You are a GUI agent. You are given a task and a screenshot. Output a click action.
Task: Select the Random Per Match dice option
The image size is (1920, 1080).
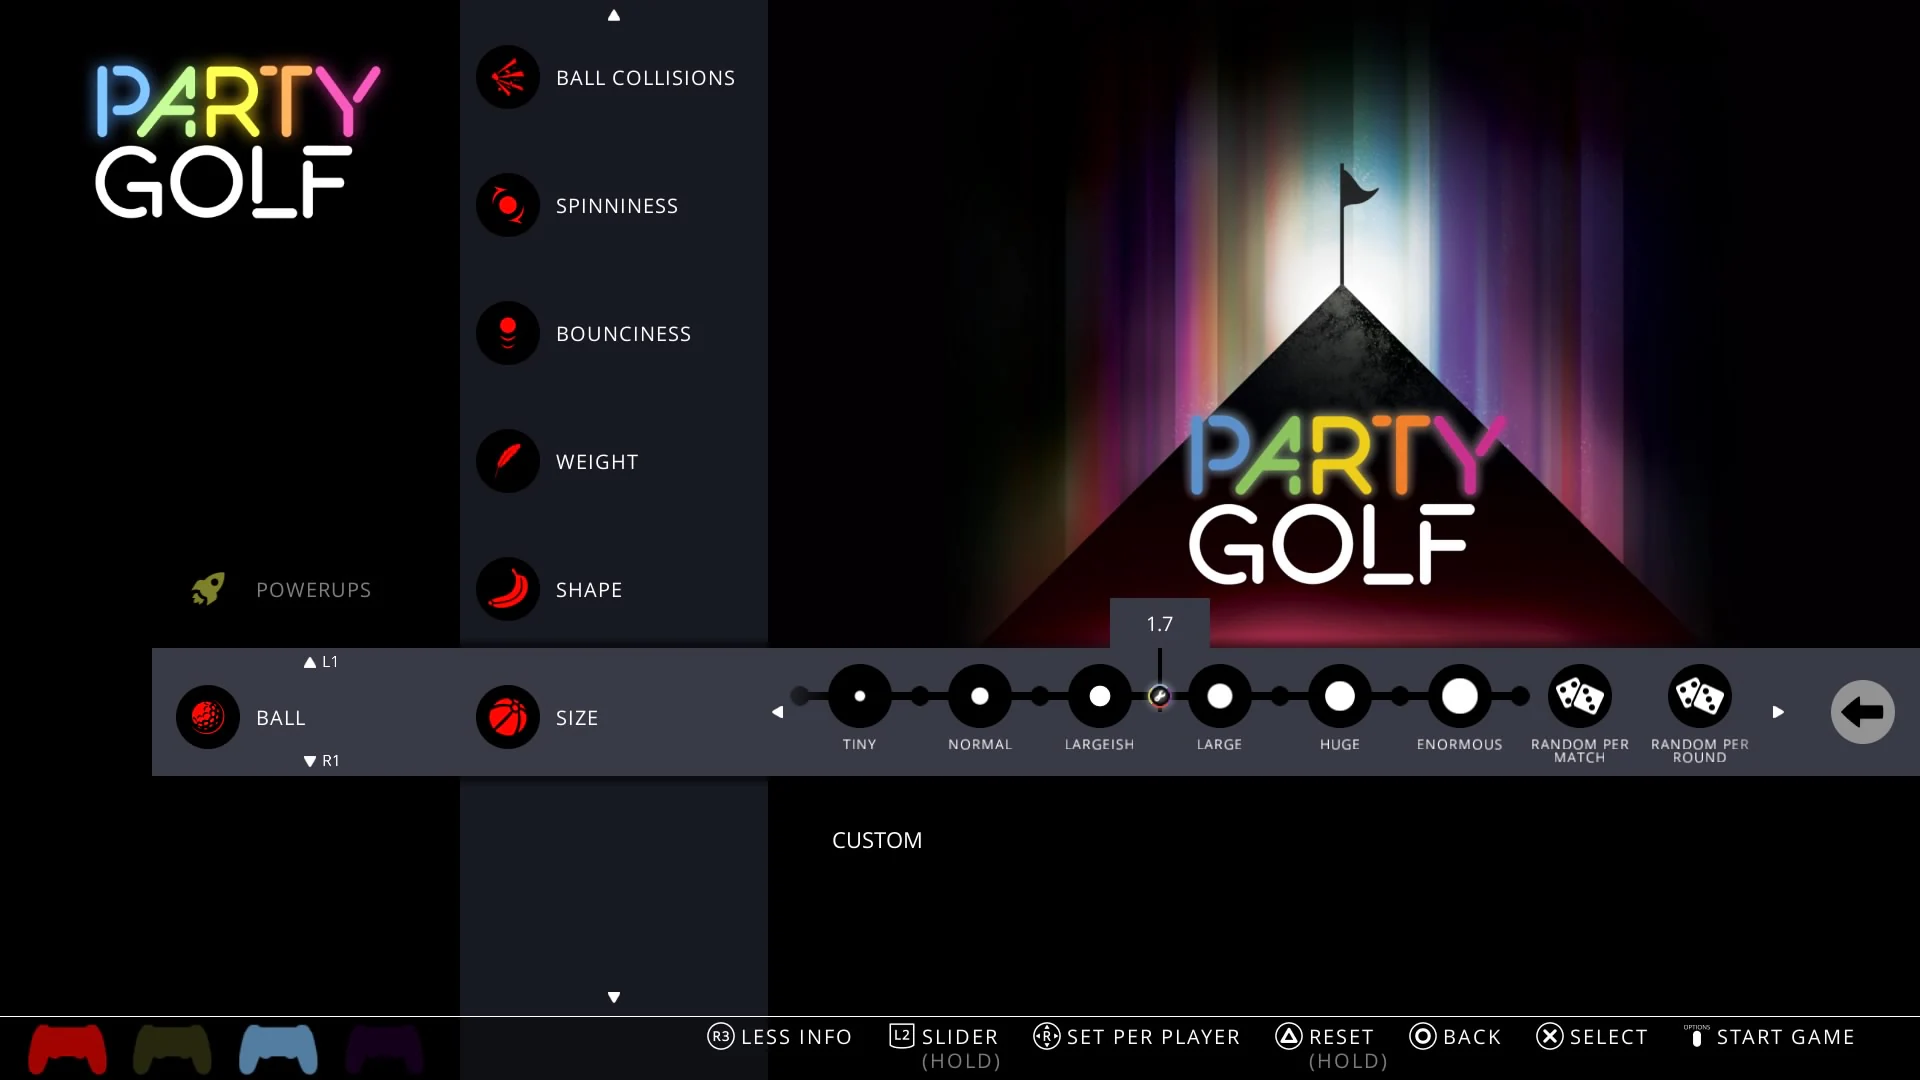[1580, 697]
